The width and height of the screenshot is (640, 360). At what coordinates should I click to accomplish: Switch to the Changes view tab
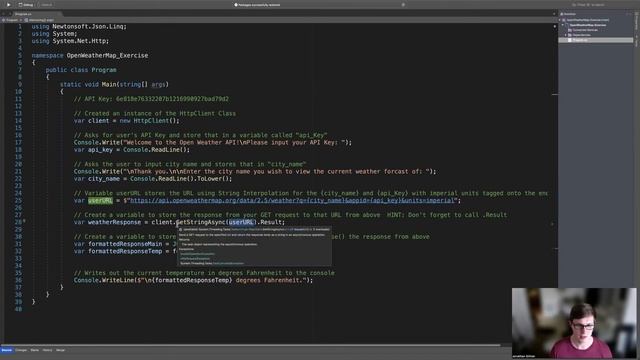[x=21, y=350]
